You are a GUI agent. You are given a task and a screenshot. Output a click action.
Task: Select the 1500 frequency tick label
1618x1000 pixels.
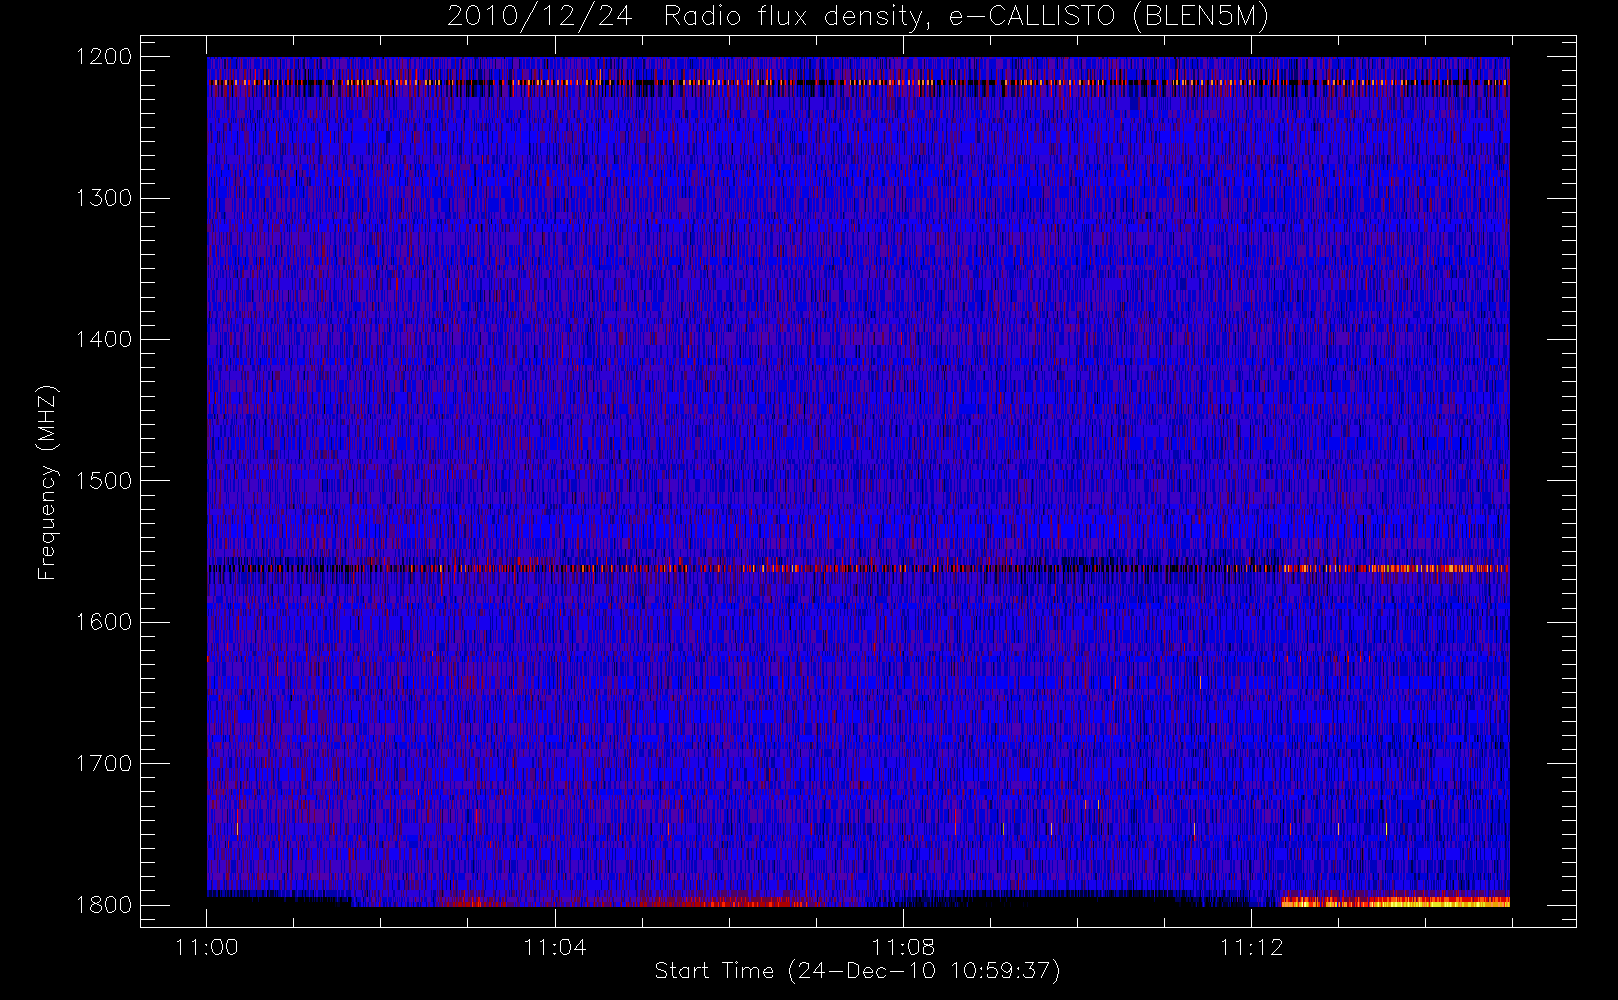point(104,480)
